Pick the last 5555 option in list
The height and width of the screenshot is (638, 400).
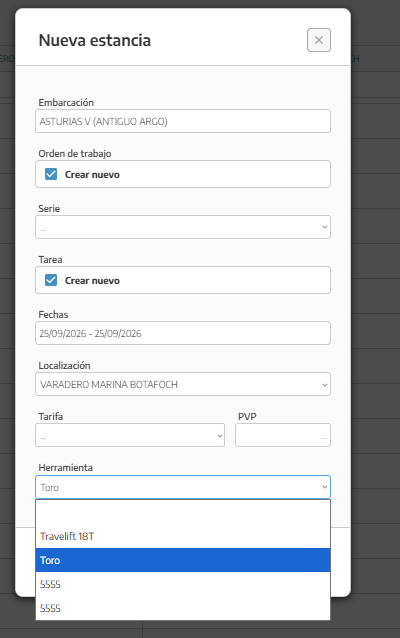pos(183,608)
